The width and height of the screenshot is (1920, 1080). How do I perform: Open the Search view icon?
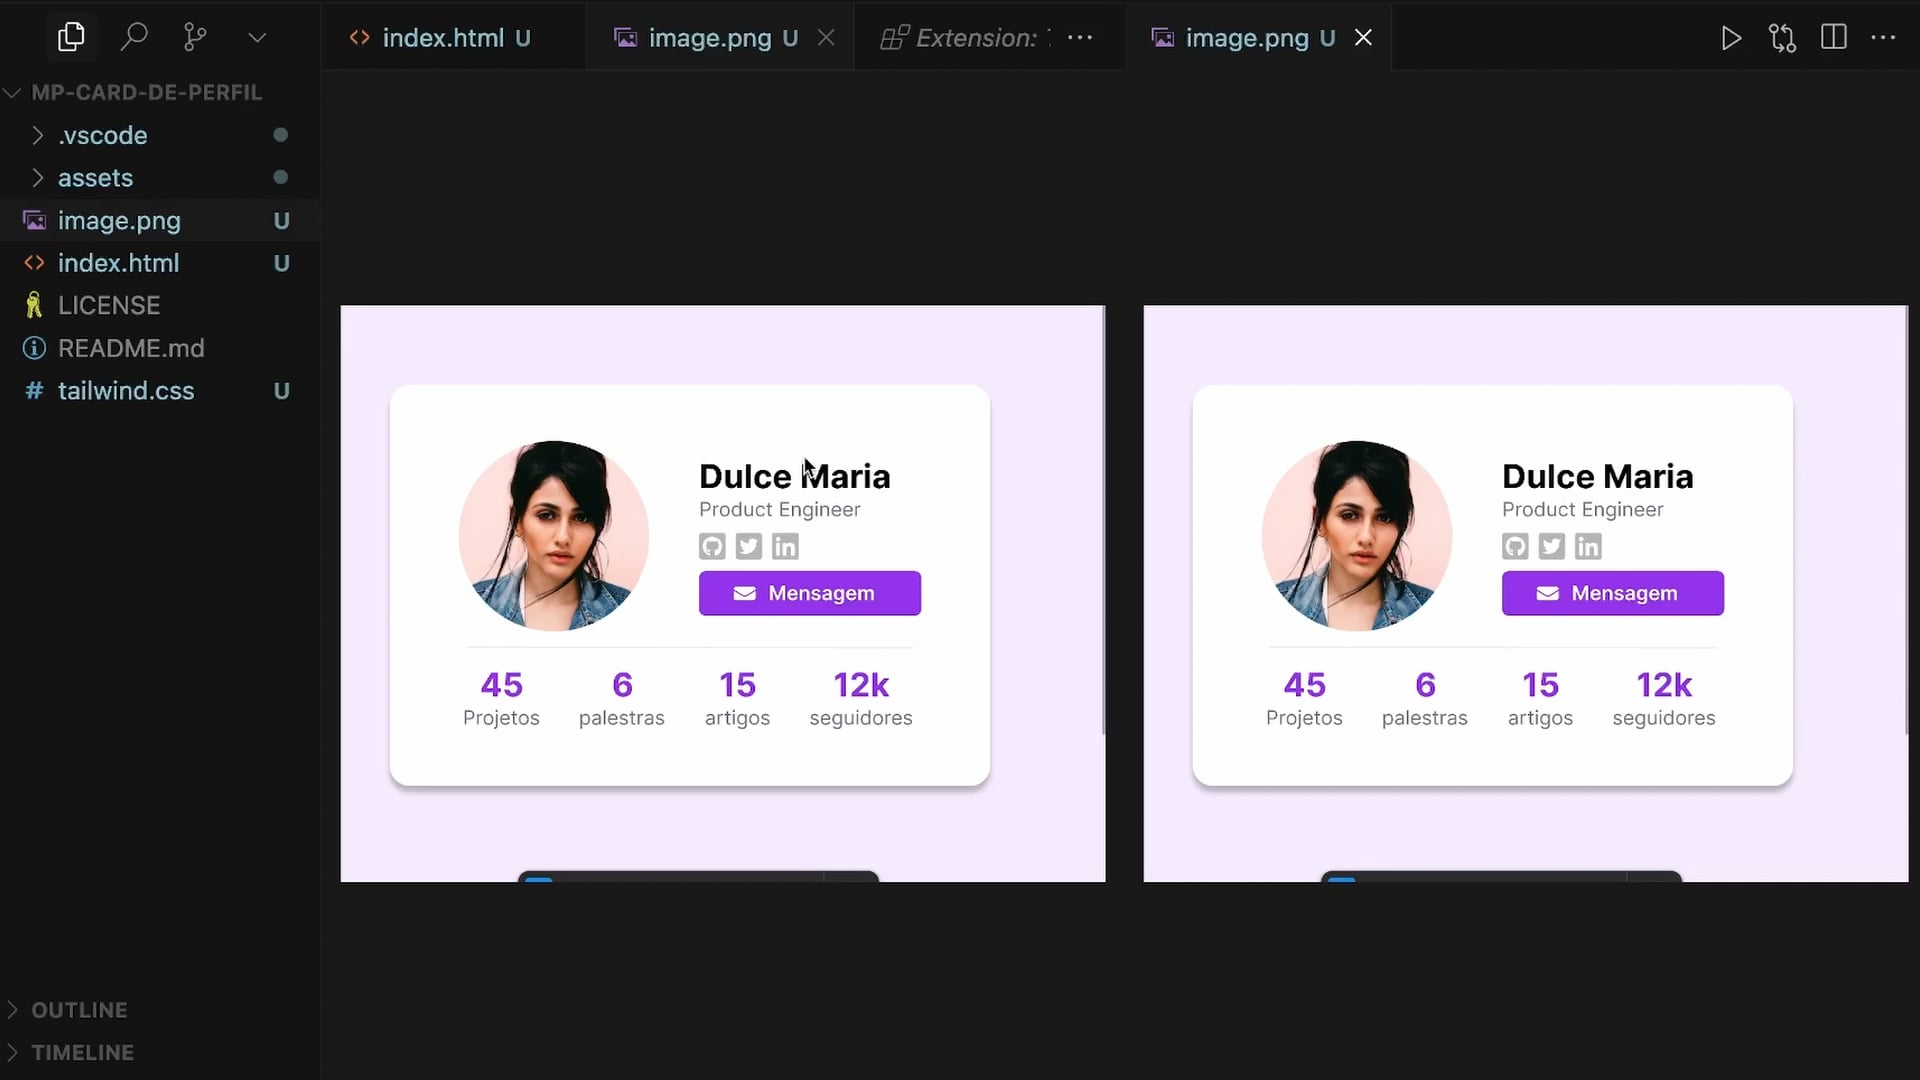[133, 38]
